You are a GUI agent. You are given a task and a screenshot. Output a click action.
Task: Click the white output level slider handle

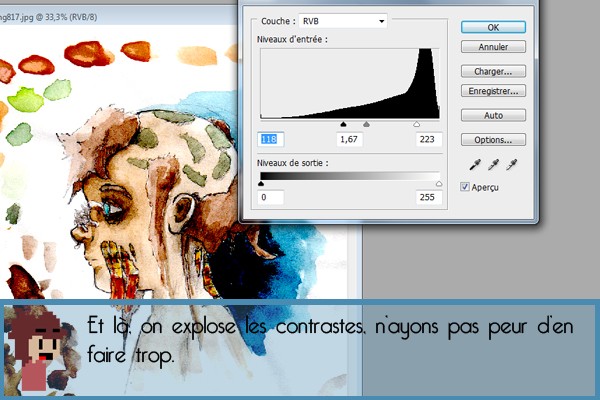coord(439,184)
